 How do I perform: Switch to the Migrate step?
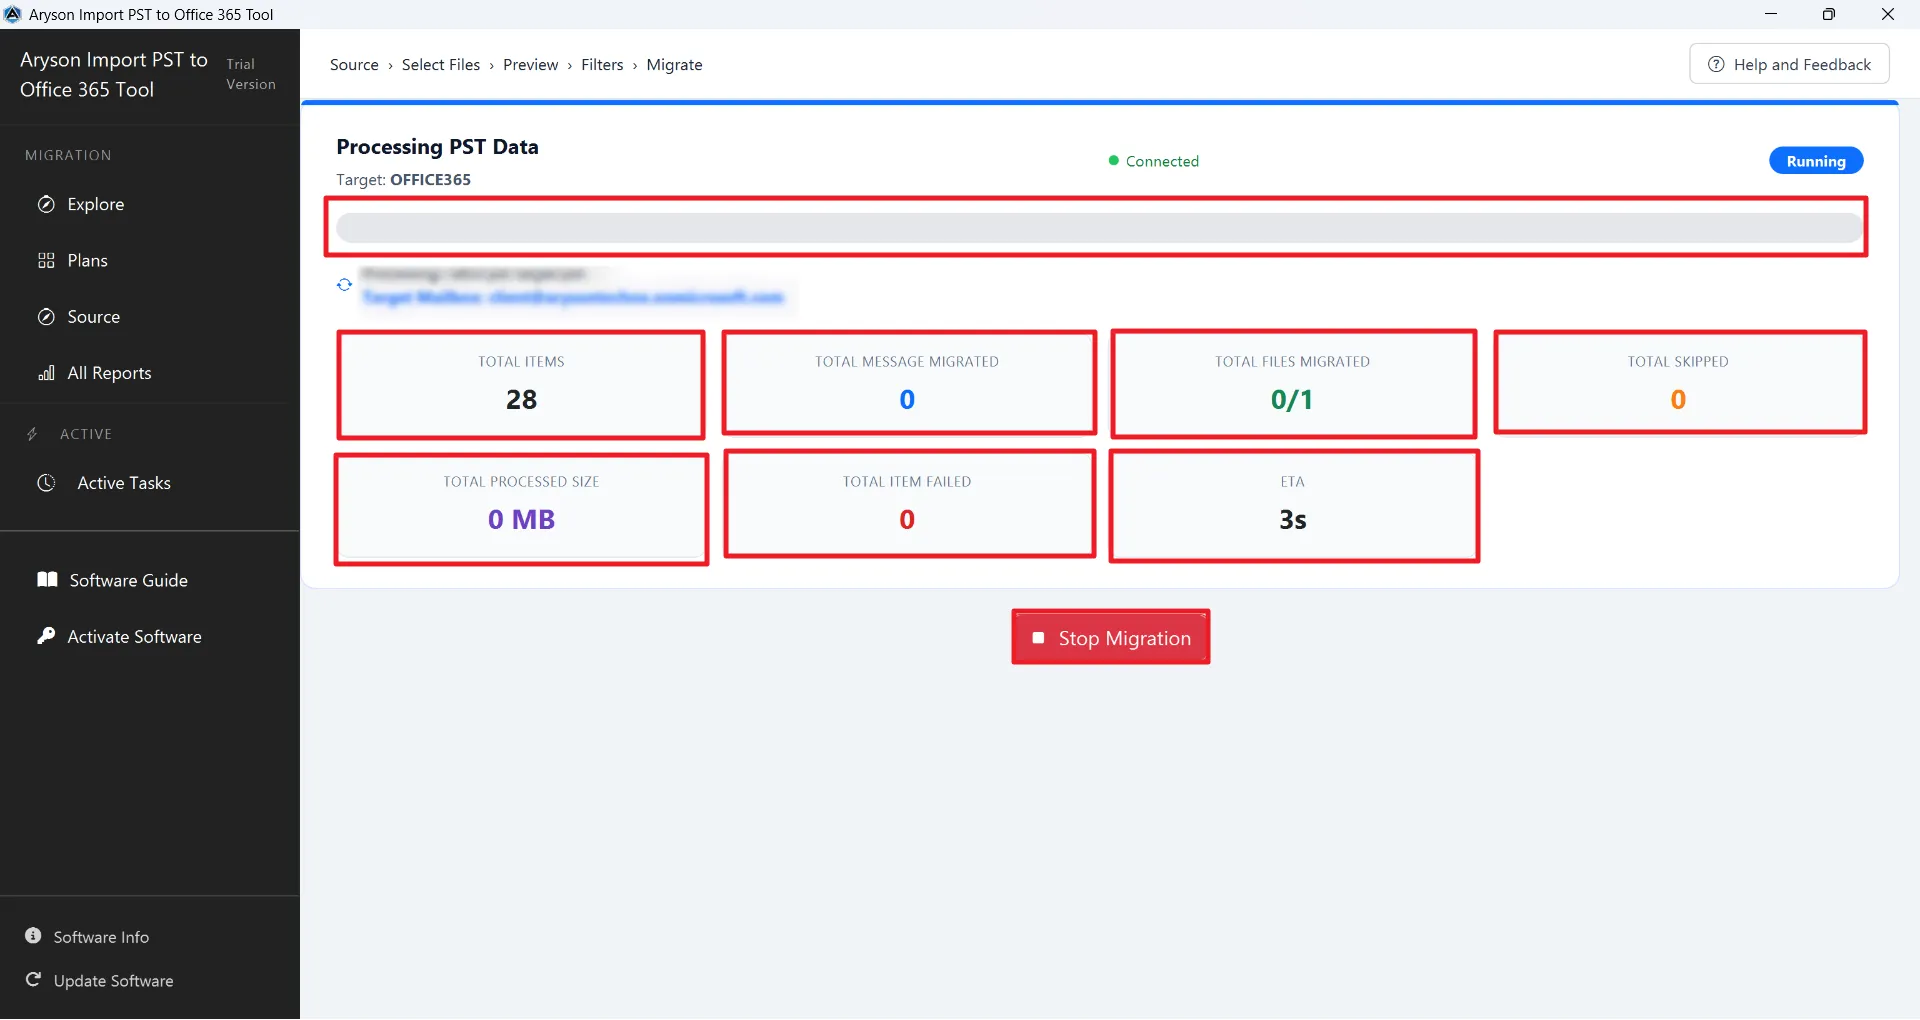tap(674, 64)
